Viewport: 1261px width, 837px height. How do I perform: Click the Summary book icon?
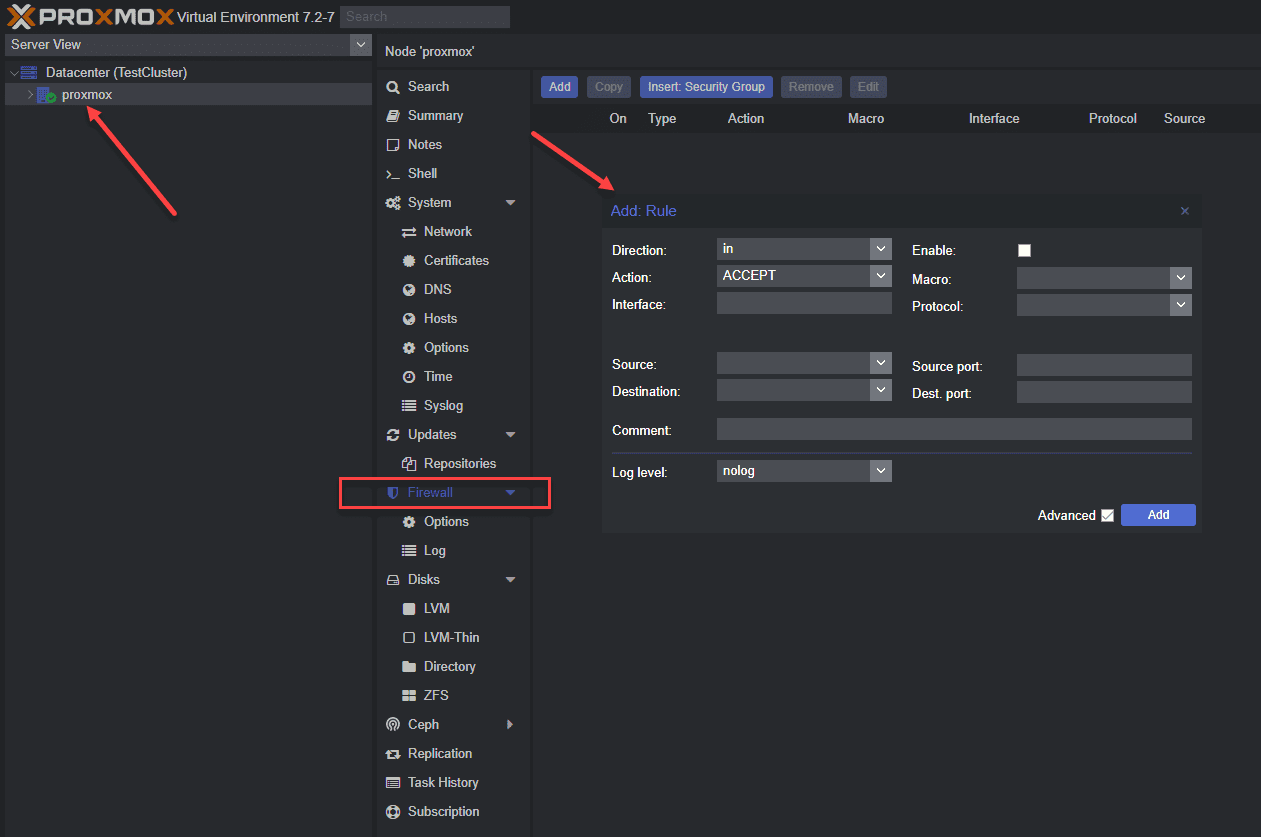pos(393,116)
